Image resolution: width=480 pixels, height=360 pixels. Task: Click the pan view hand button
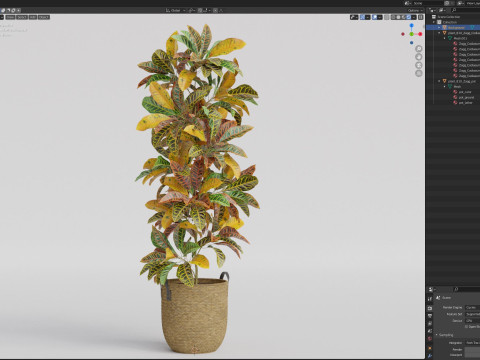419,57
